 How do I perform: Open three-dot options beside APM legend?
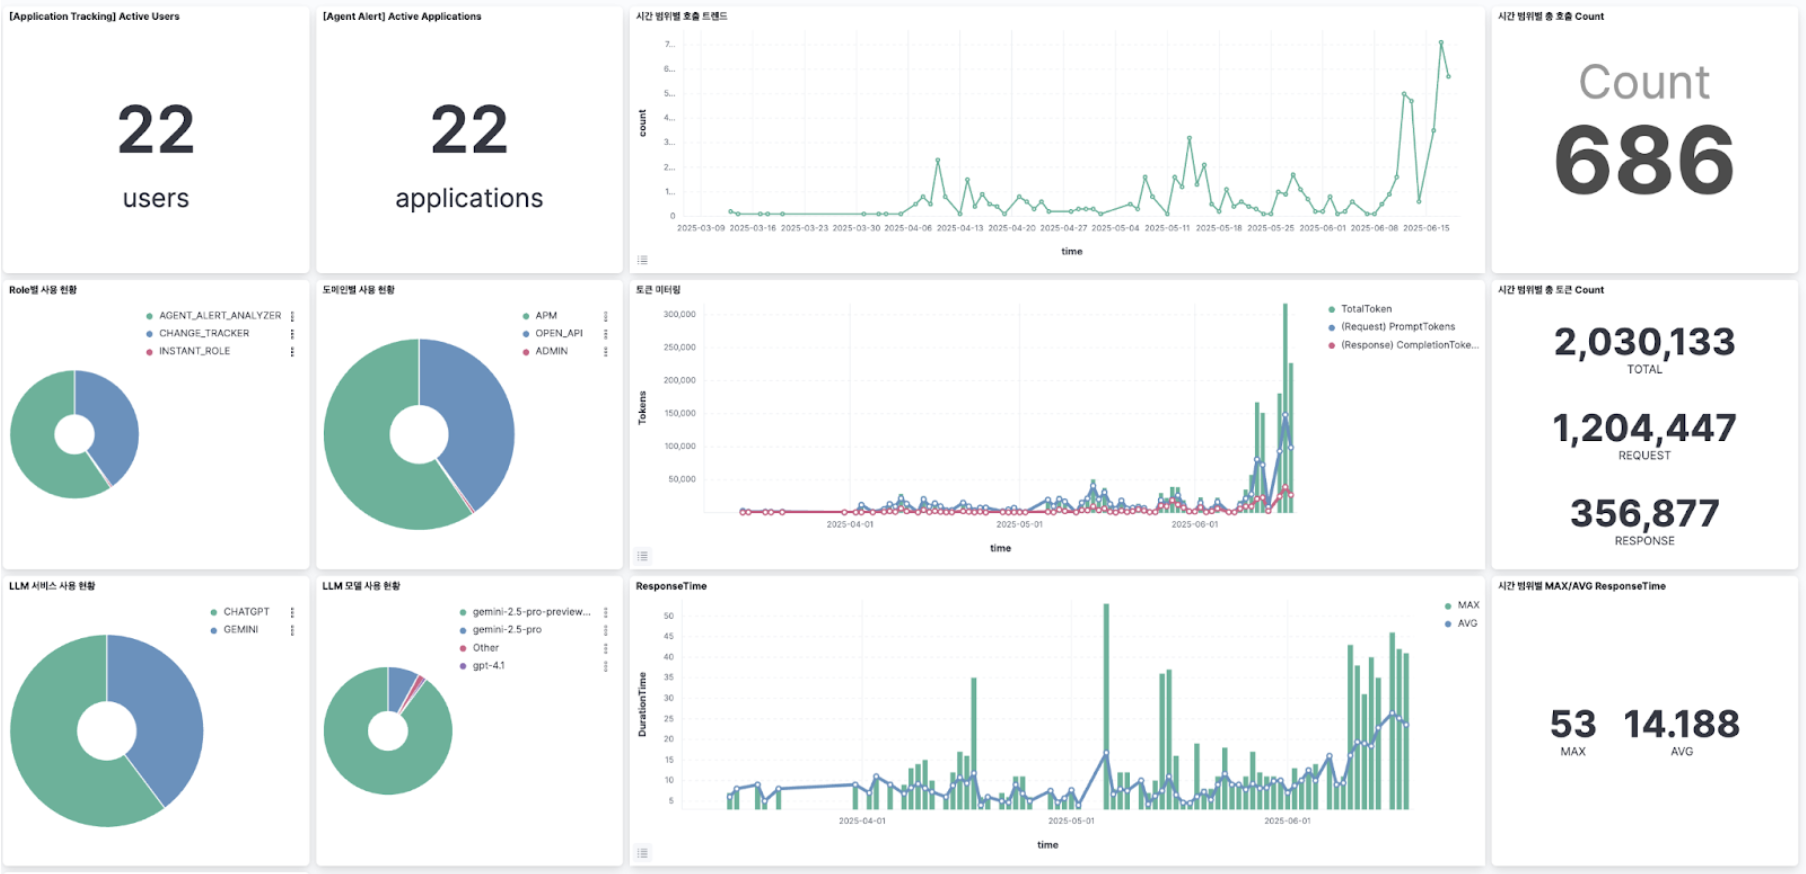click(605, 316)
